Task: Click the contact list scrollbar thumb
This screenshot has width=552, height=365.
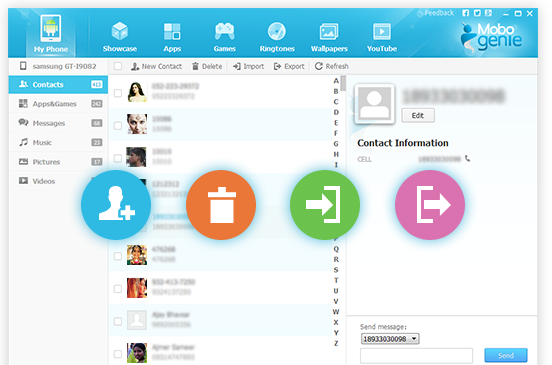Action: click(x=343, y=83)
